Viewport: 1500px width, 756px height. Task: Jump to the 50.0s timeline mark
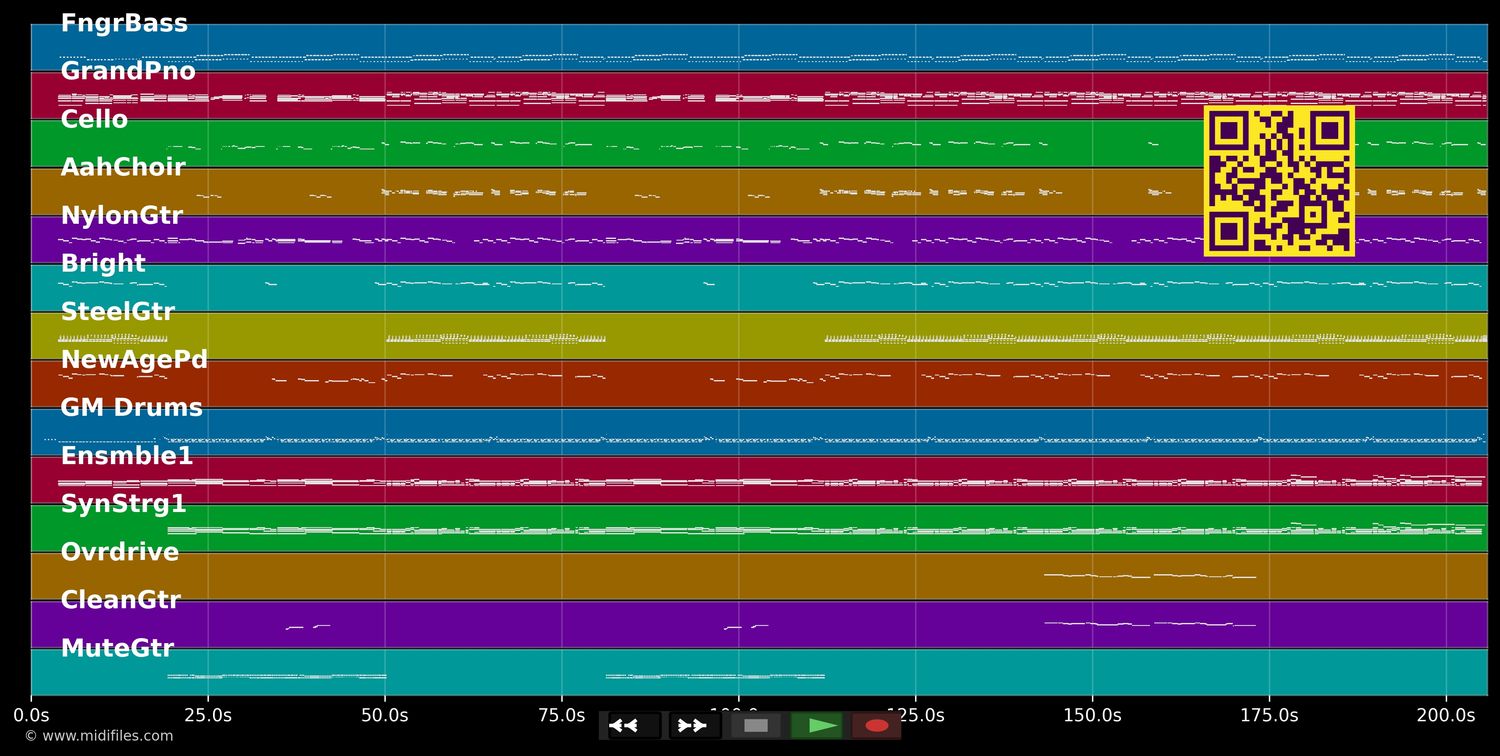[x=385, y=715]
